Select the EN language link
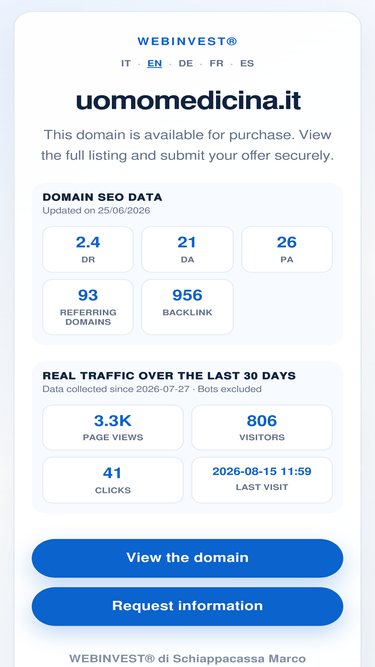Image resolution: width=375 pixels, height=667 pixels. [154, 63]
